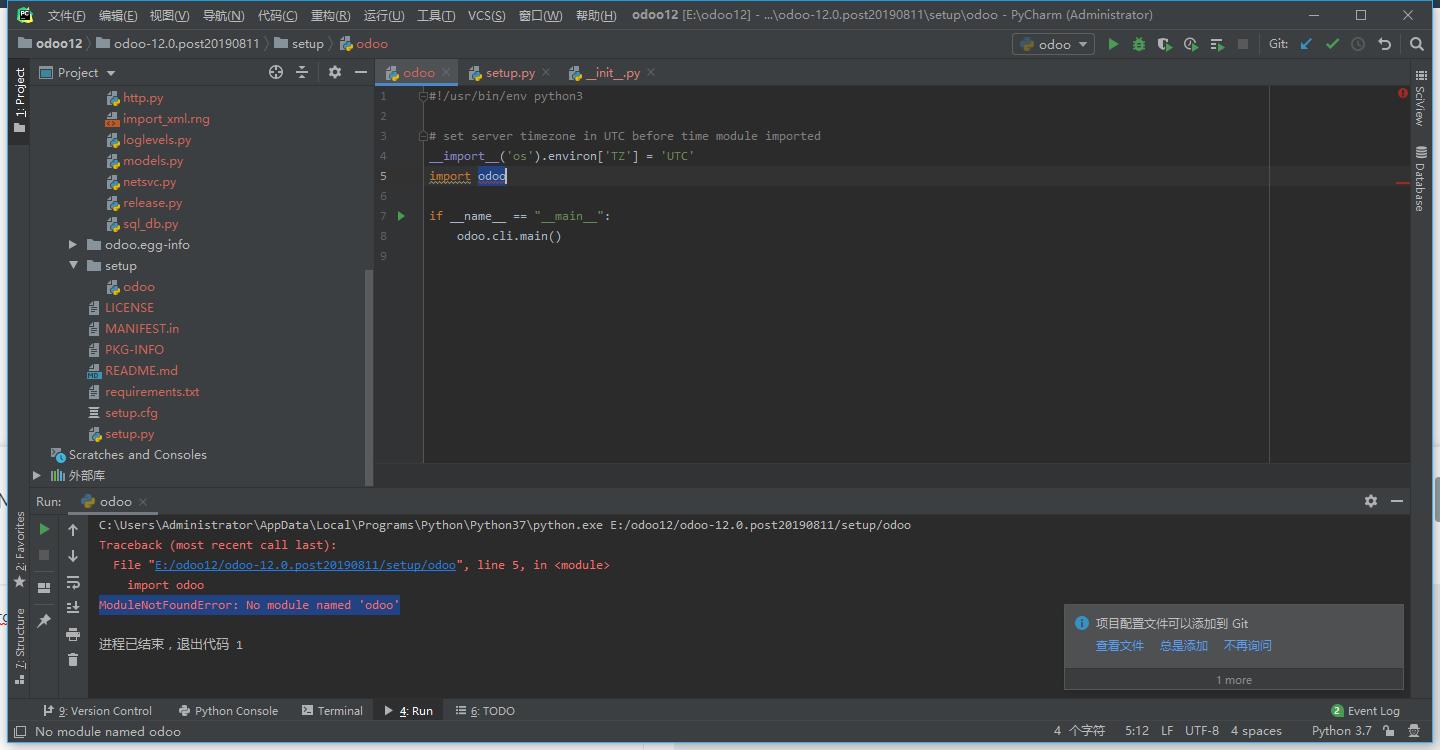Screen dimensions: 1440x750
Task: Commit changes with Git green checkmark
Action: pyautogui.click(x=1332, y=44)
